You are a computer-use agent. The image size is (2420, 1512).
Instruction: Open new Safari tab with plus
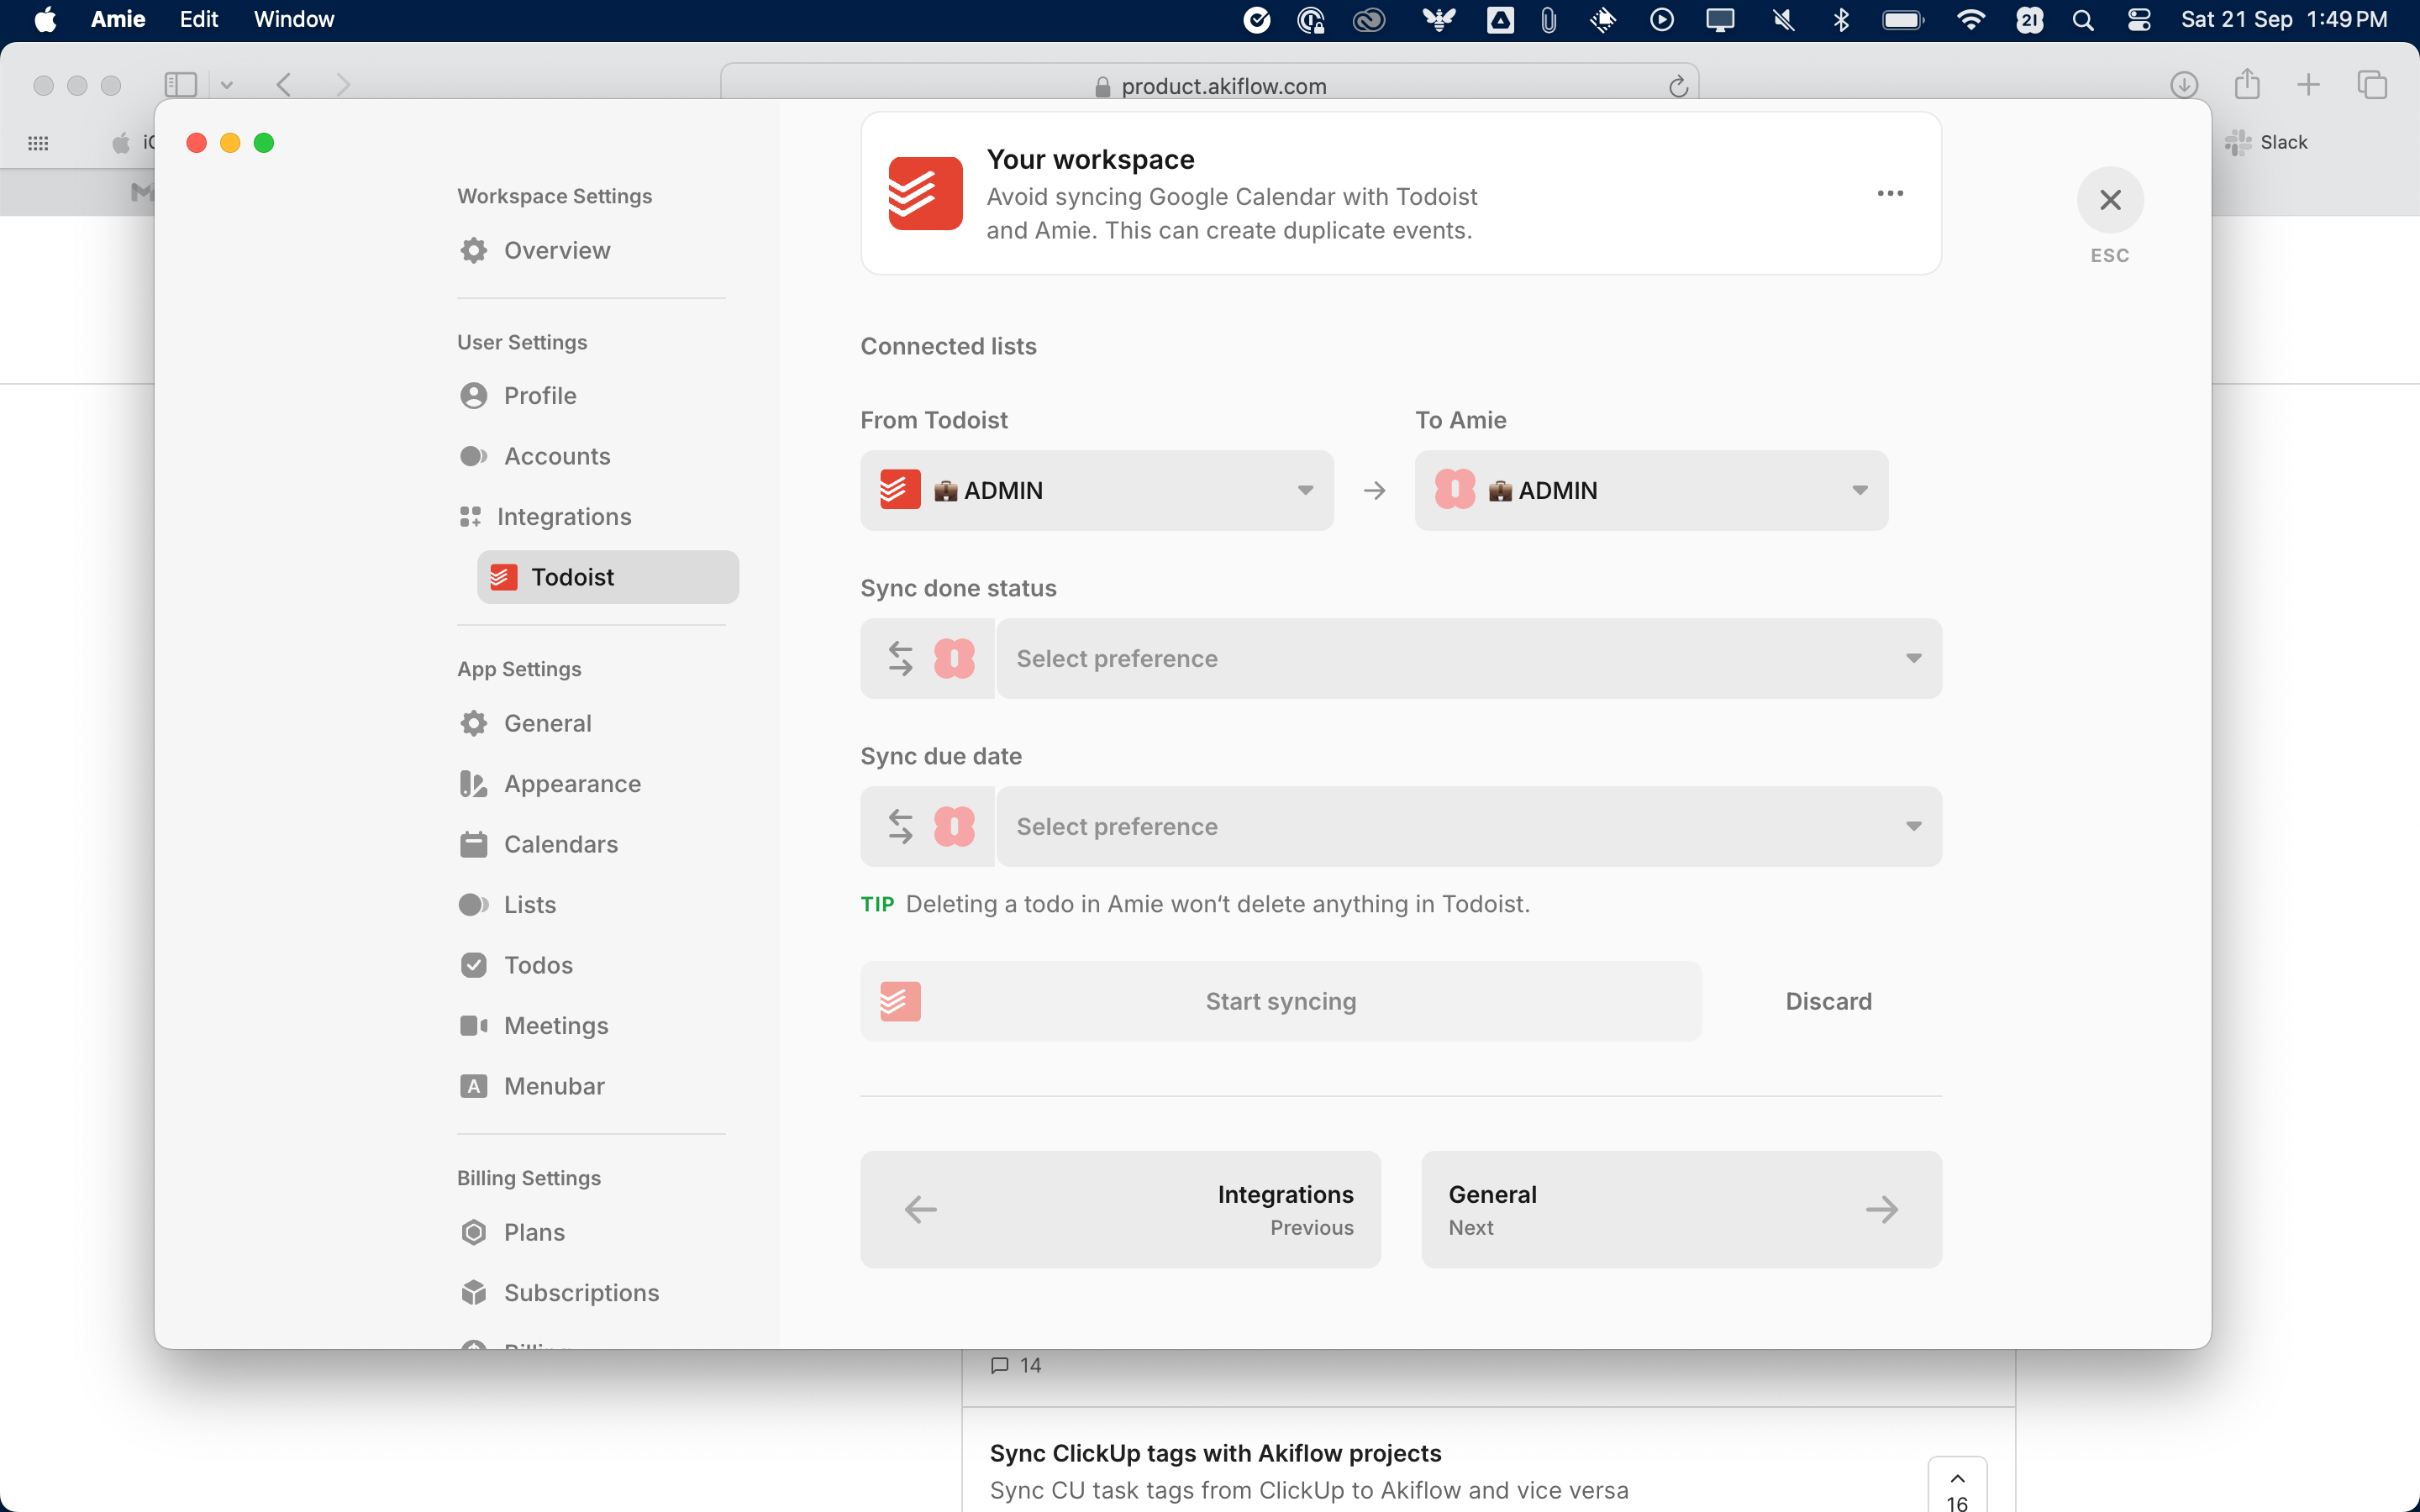(2308, 85)
